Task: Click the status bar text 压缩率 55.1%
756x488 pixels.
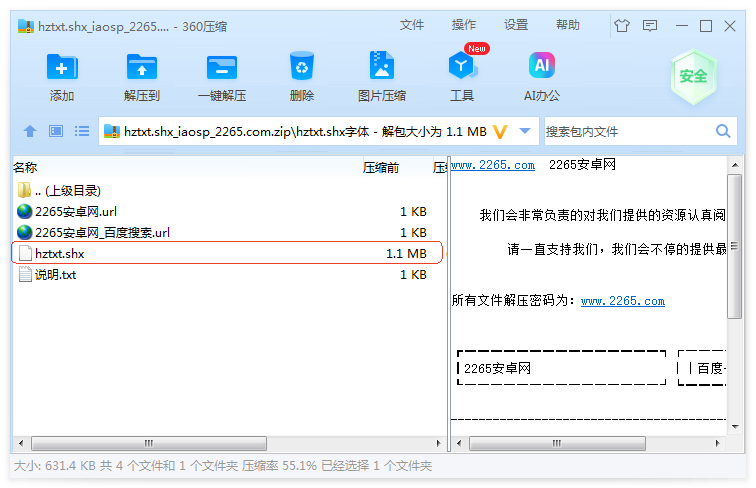Action: [x=279, y=466]
